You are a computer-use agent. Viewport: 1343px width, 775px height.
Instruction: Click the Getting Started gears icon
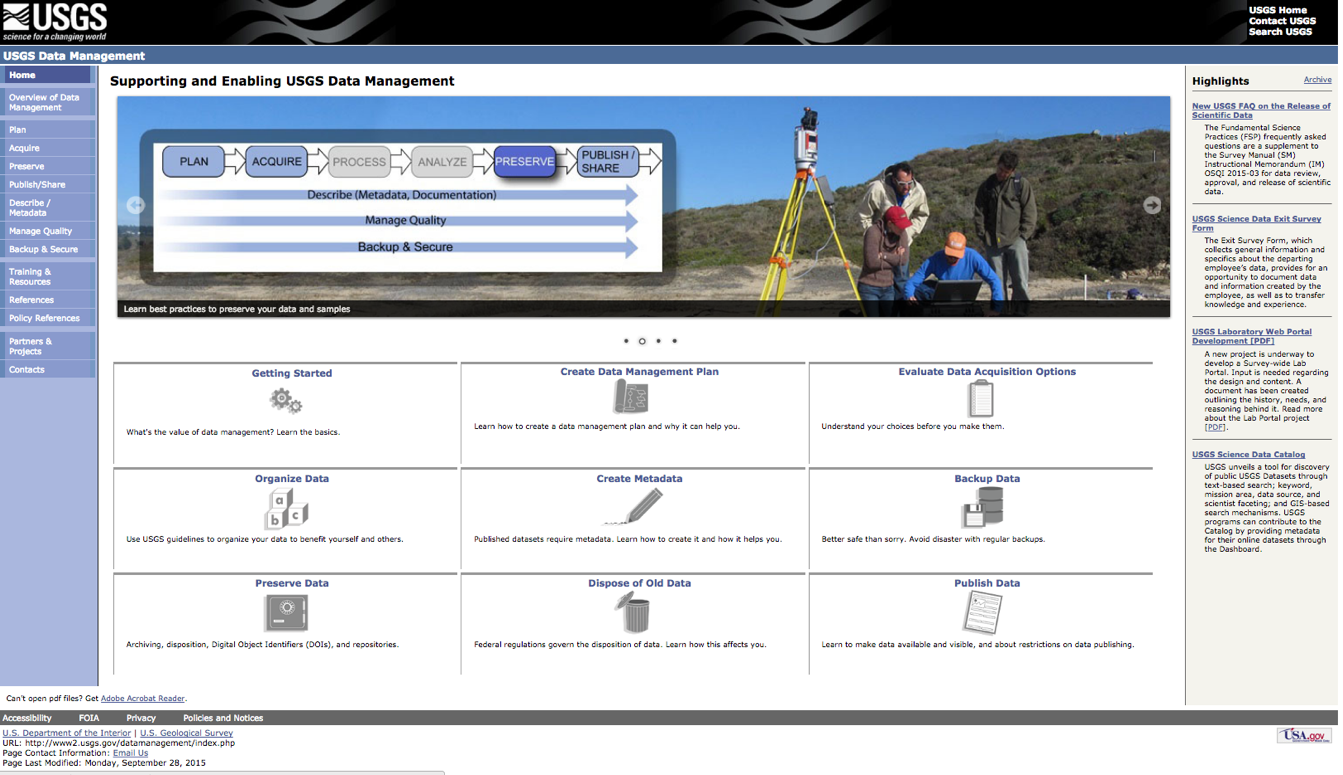[x=286, y=401]
